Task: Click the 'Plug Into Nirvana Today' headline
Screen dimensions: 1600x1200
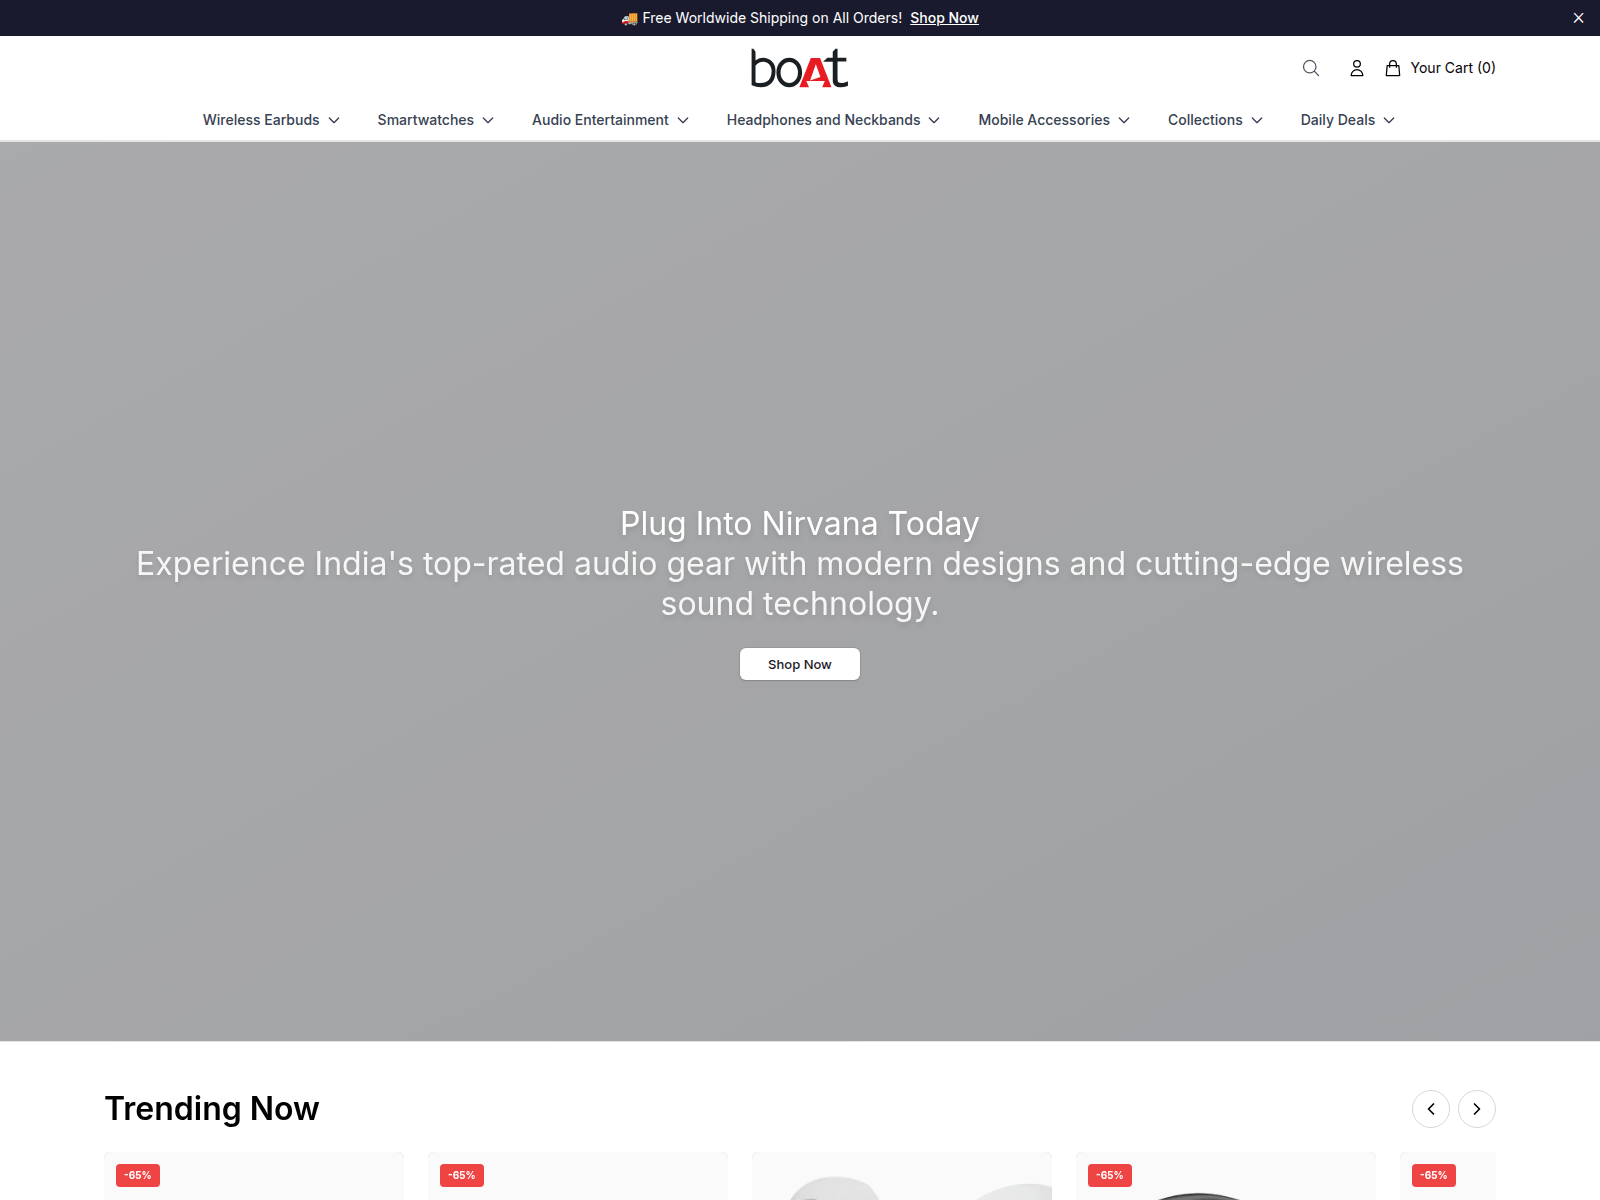Action: click(800, 524)
